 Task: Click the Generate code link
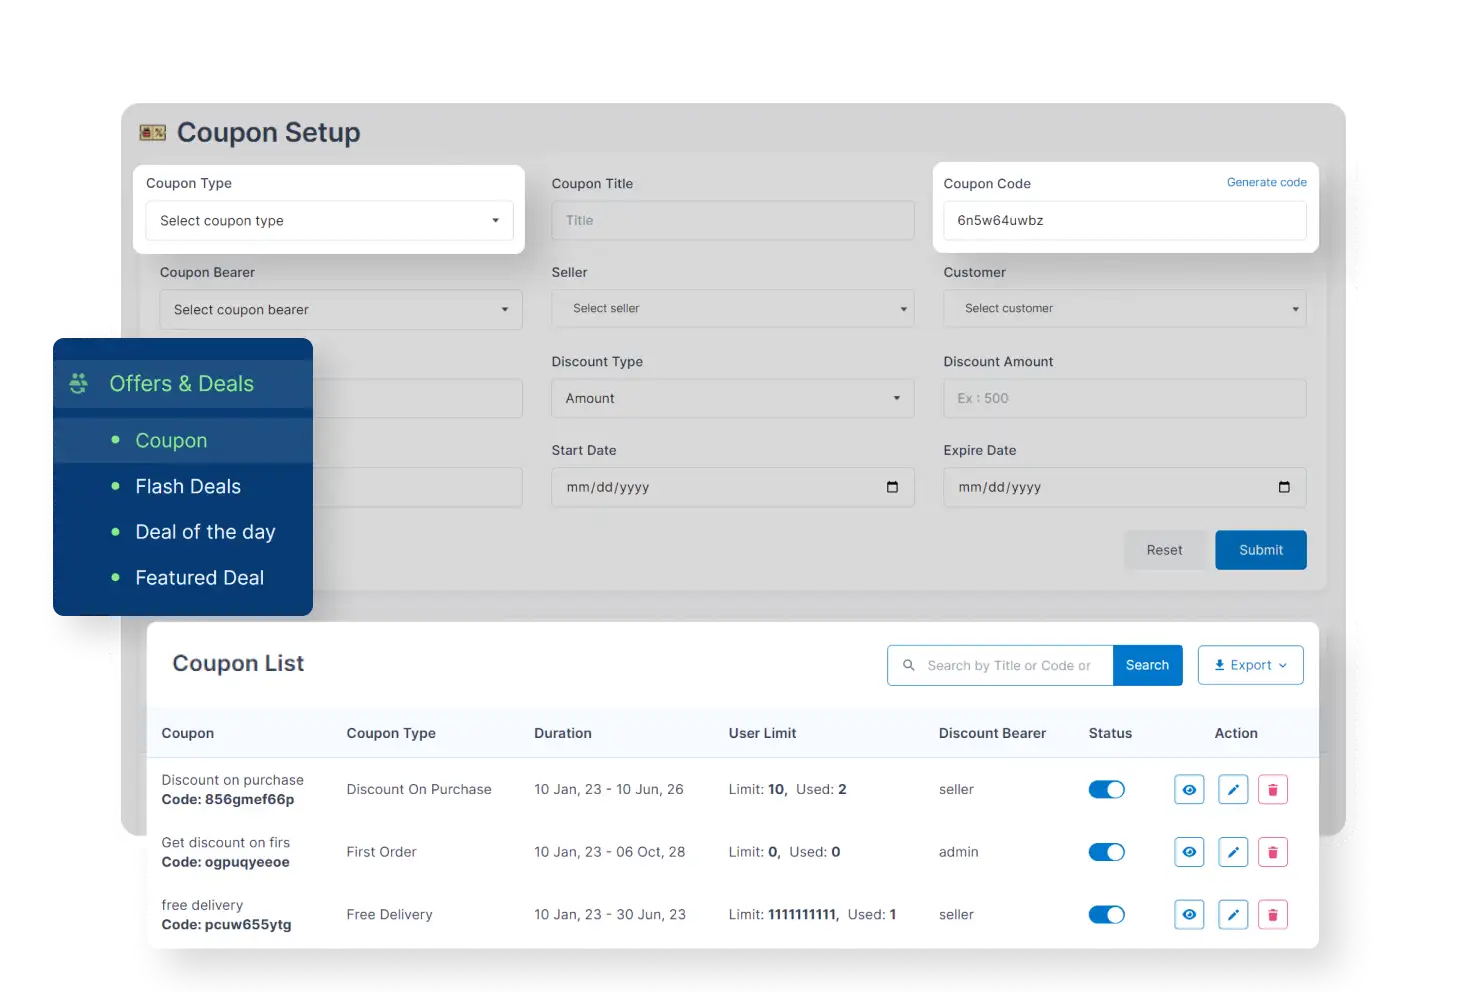coord(1266,182)
